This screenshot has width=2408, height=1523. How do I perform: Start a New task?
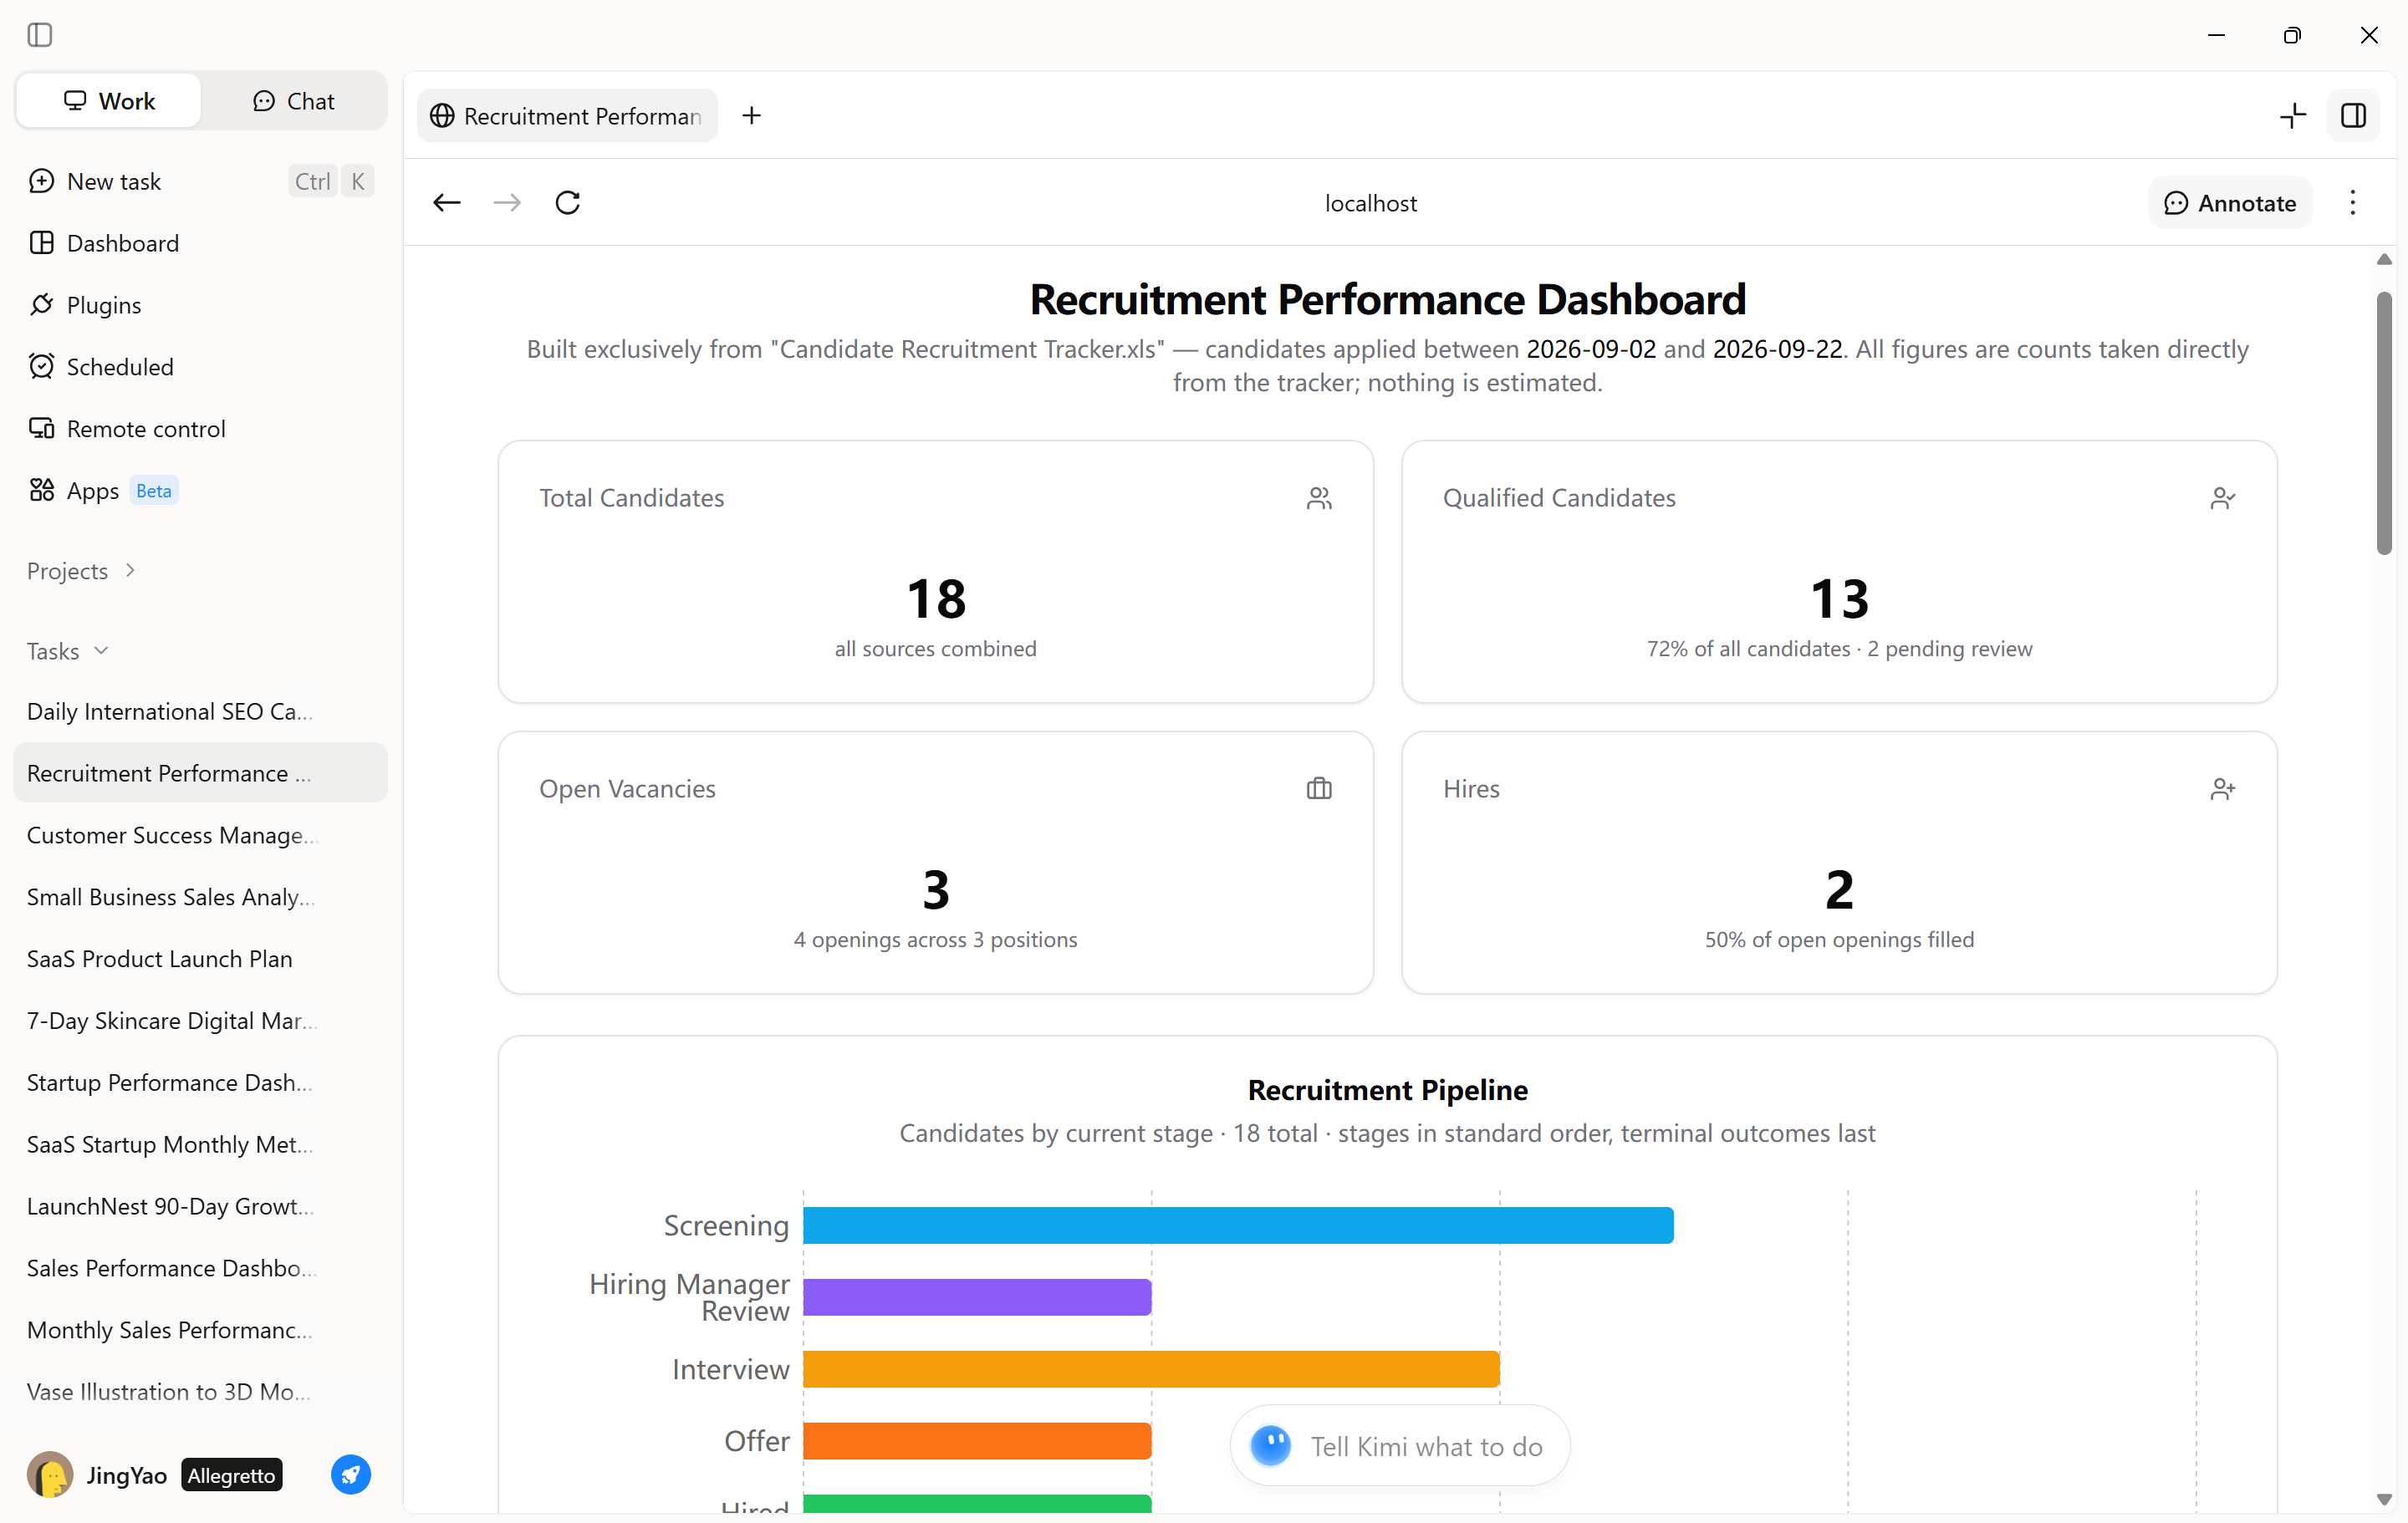pos(200,181)
